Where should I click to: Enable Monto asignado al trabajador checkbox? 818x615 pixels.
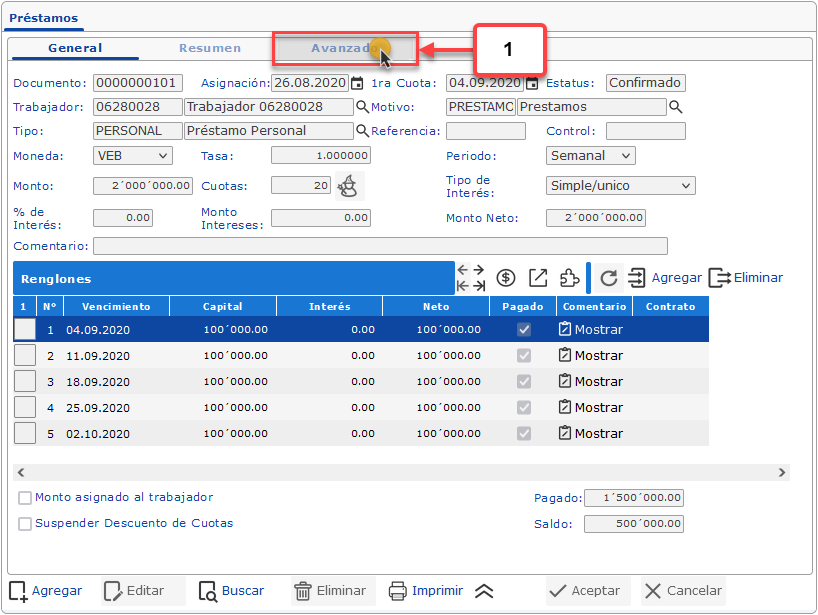point(25,498)
